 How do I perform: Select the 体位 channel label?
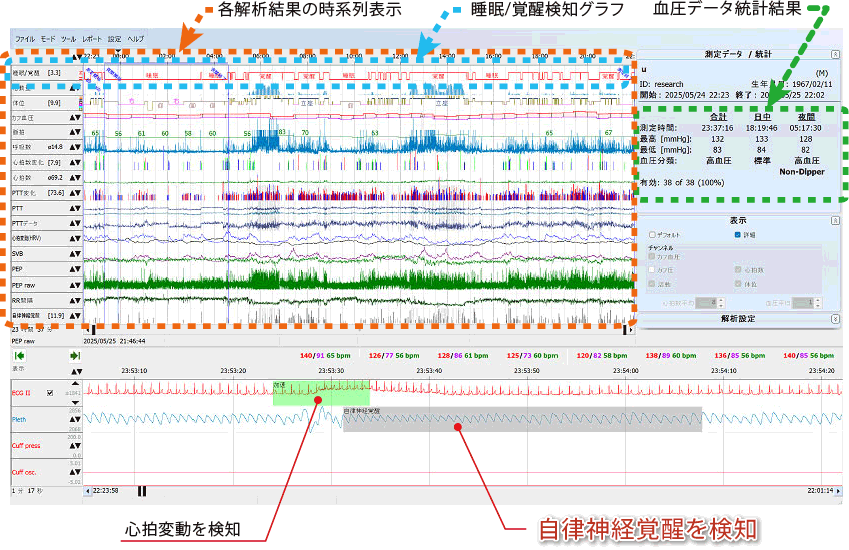click(x=21, y=102)
